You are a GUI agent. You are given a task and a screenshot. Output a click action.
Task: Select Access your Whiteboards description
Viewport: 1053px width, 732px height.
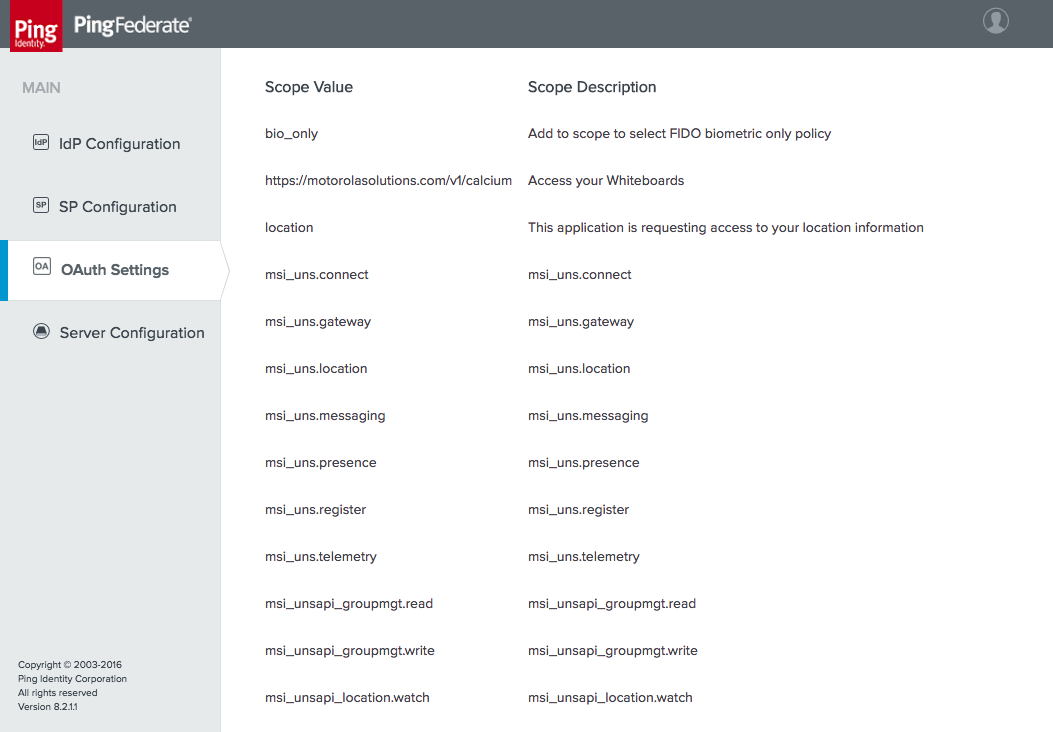[x=606, y=181]
